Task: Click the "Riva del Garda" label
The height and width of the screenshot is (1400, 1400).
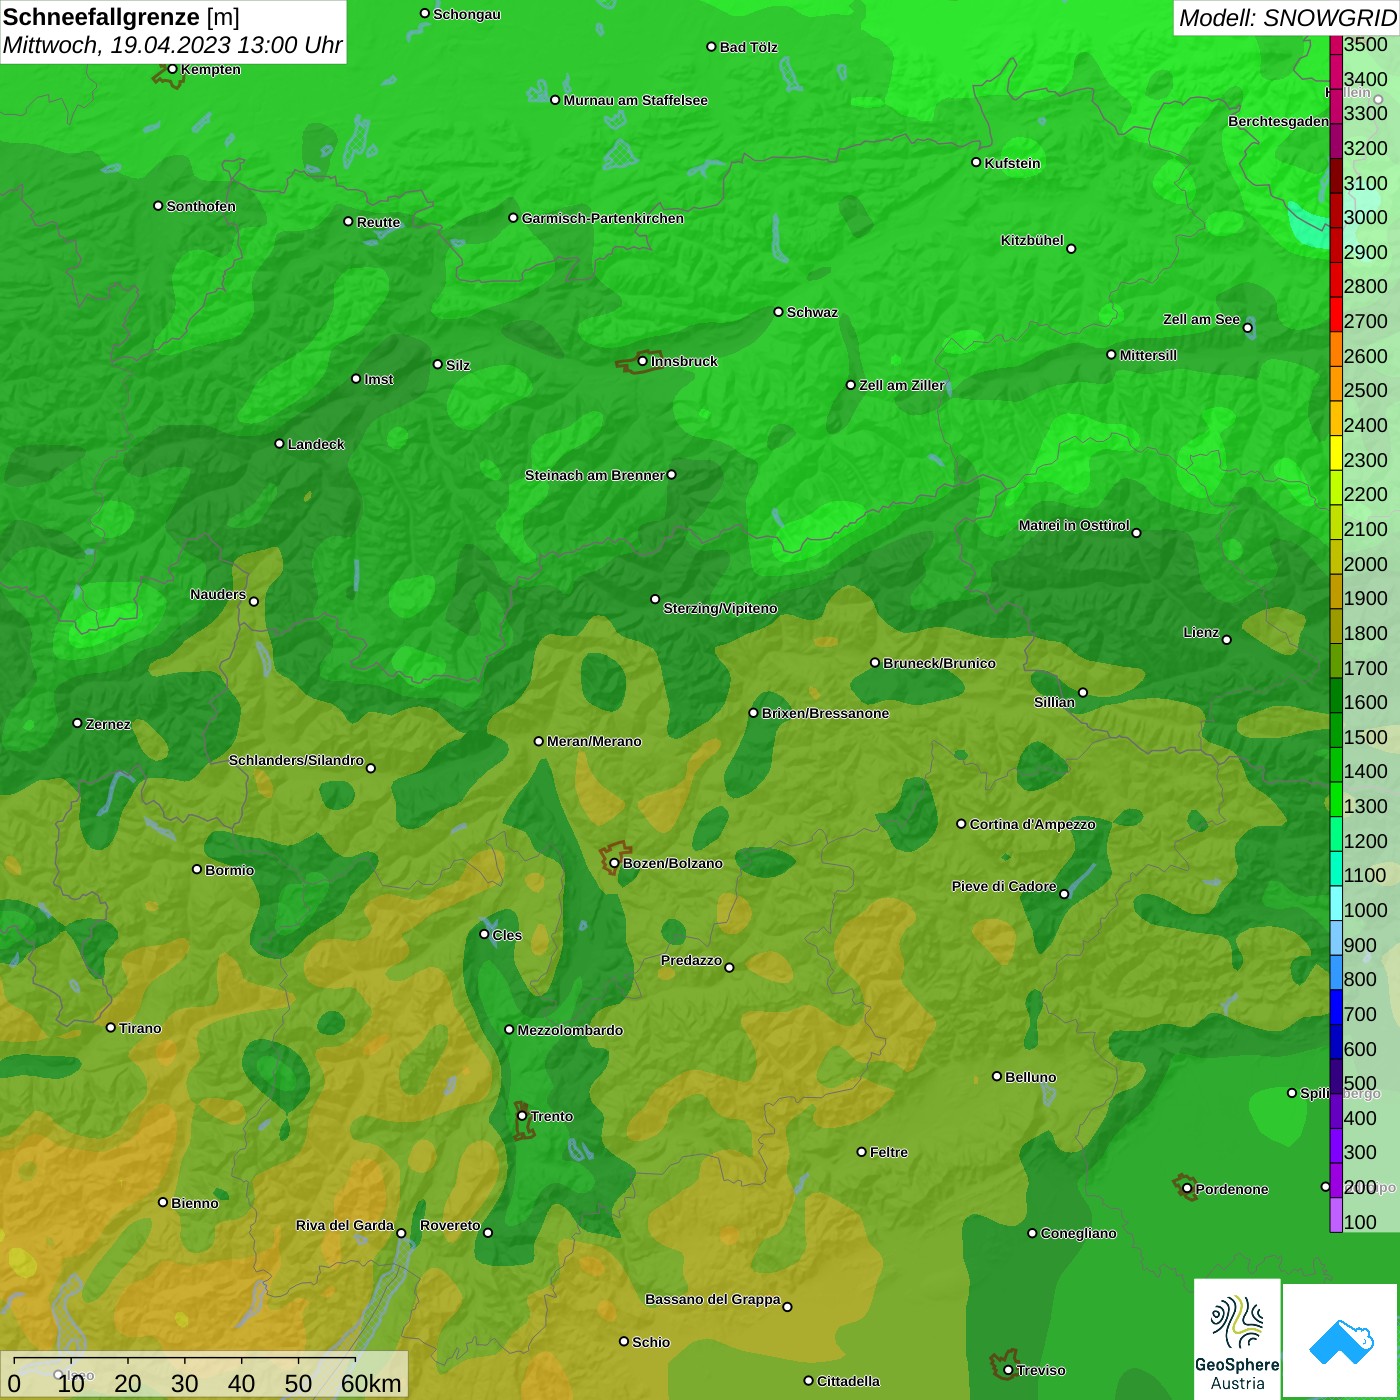Action: click(x=345, y=1225)
